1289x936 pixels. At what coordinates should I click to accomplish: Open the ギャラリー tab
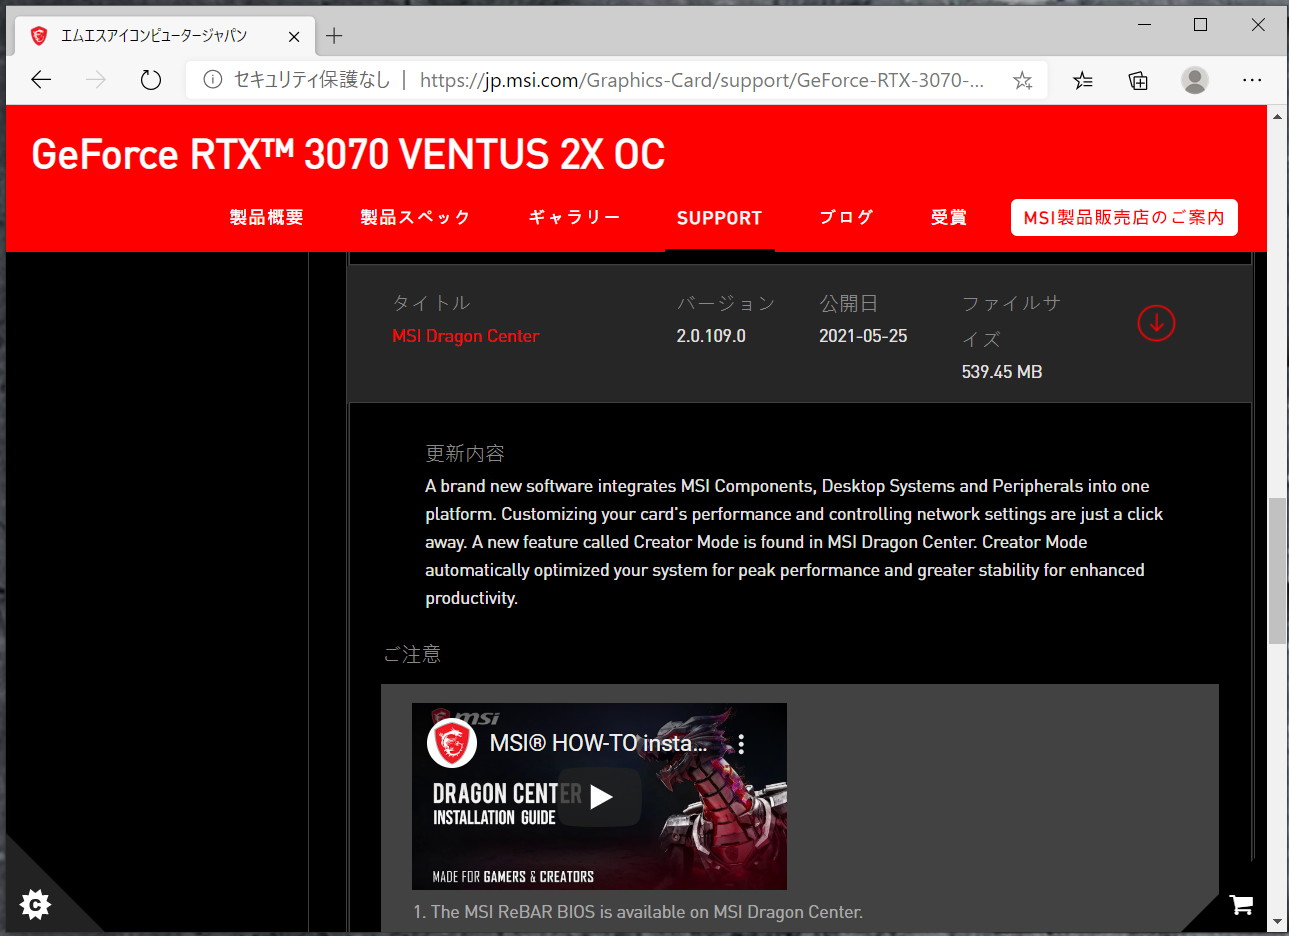[574, 217]
